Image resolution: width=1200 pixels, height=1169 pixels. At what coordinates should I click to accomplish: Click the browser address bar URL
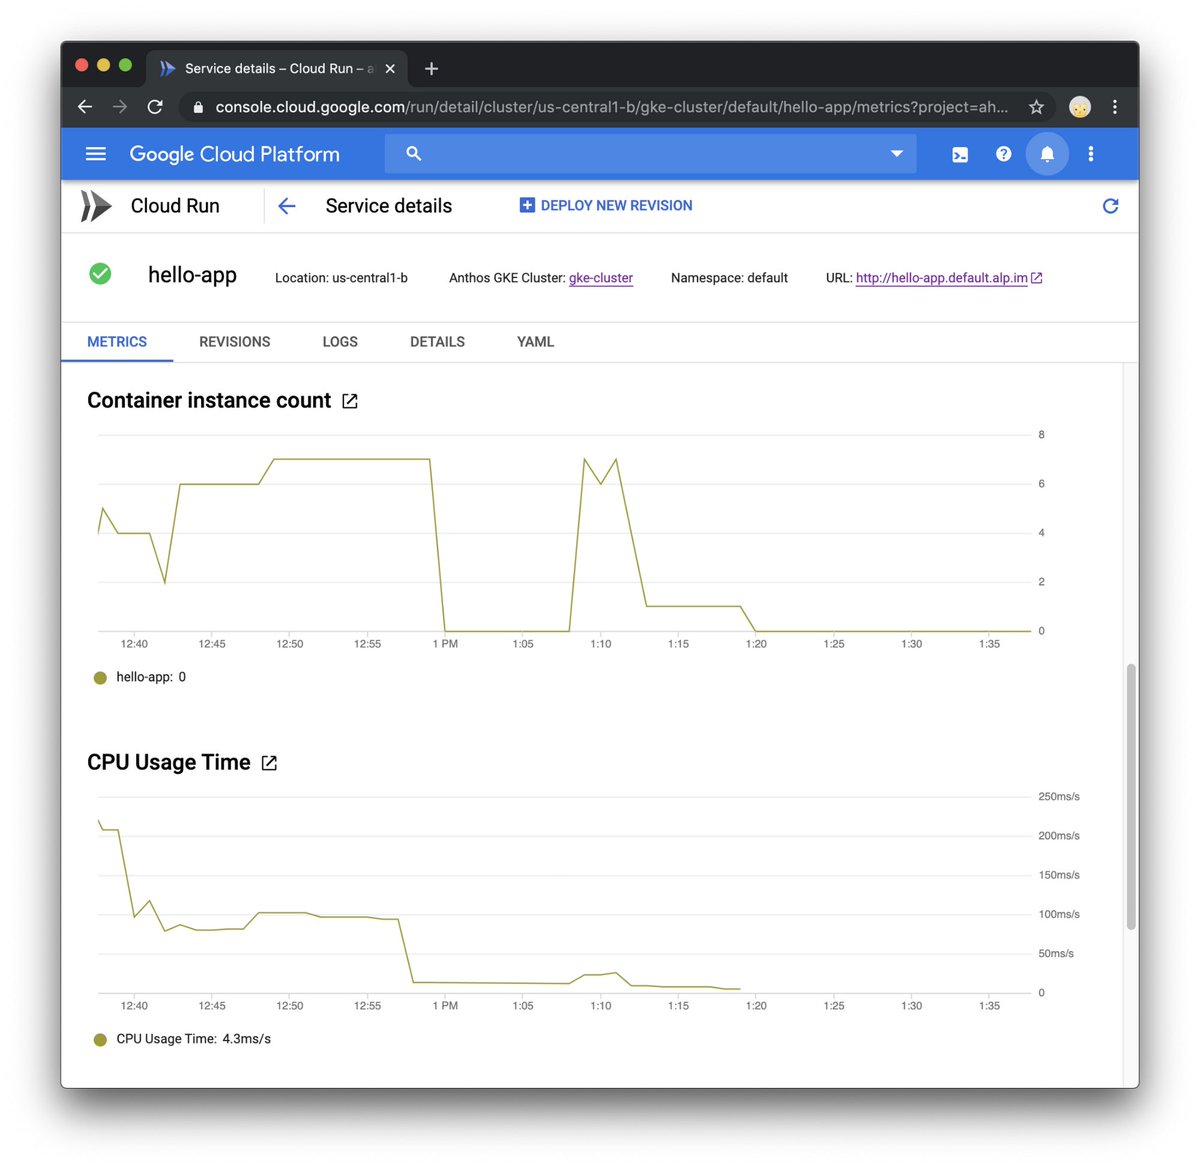click(611, 107)
